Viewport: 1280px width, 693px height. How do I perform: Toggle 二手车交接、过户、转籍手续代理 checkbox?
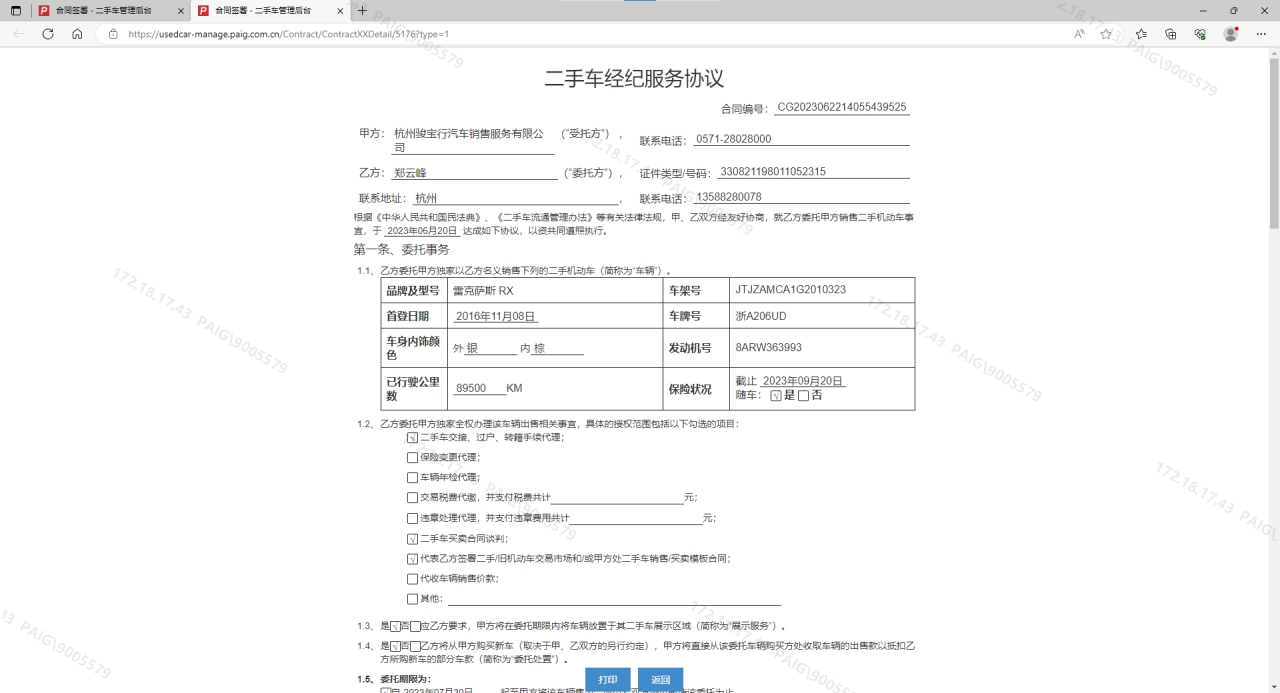point(412,438)
